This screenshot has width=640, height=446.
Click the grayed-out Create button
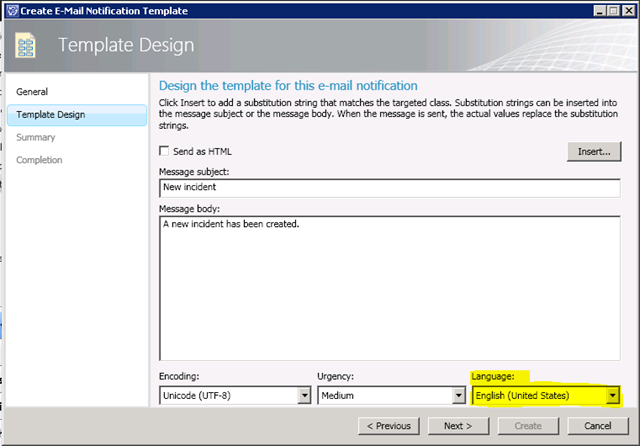[x=526, y=426]
